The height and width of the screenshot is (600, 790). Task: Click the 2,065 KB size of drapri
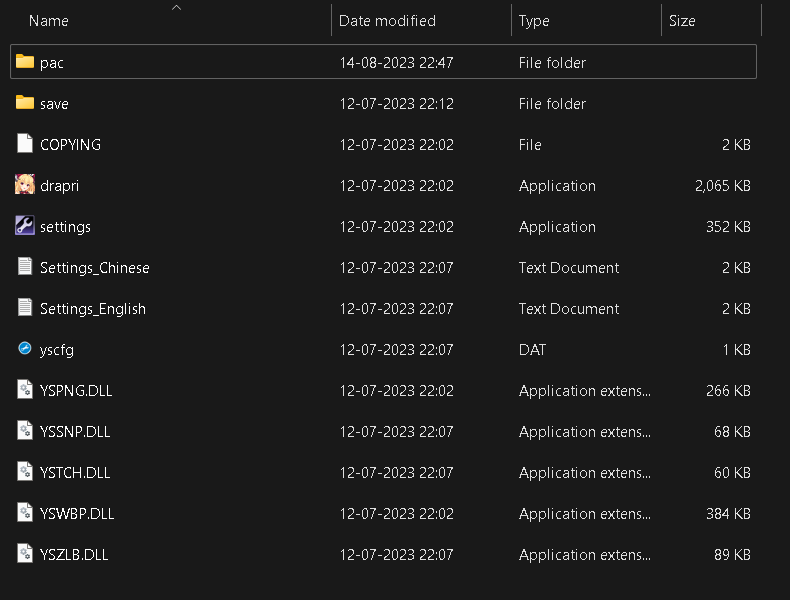[722, 186]
